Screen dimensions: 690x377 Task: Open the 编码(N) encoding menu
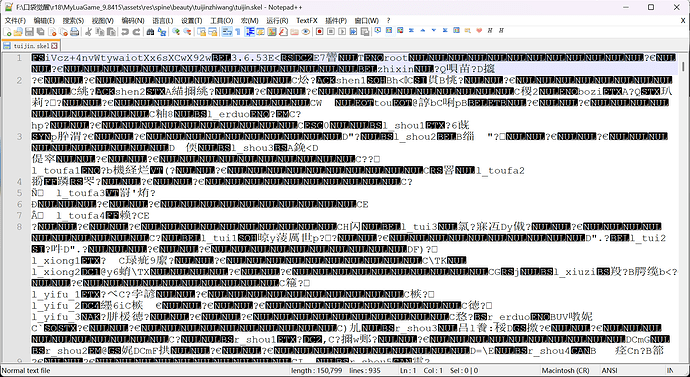pyautogui.click(x=133, y=21)
